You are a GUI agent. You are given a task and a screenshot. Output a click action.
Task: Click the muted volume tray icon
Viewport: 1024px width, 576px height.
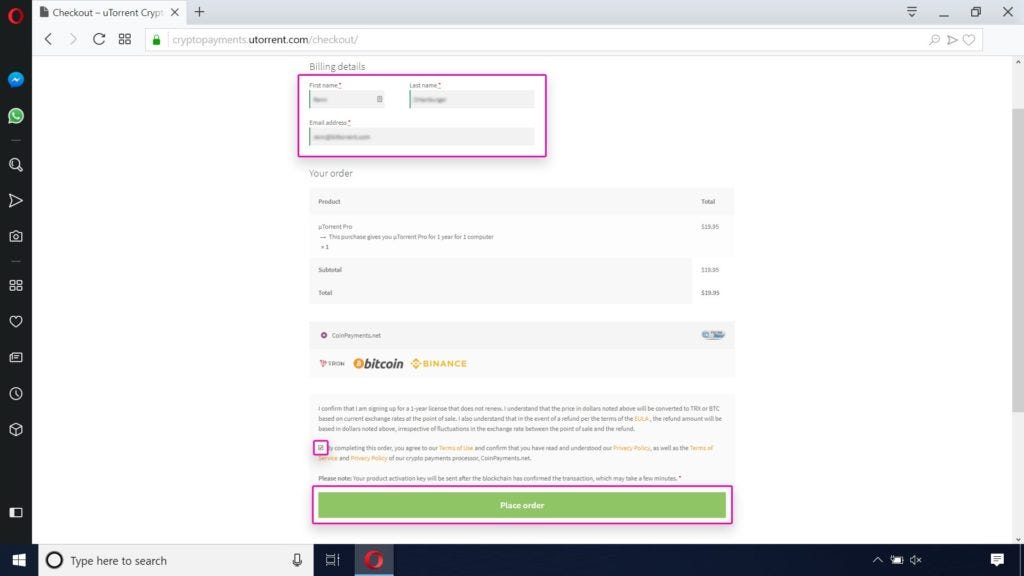[916, 560]
